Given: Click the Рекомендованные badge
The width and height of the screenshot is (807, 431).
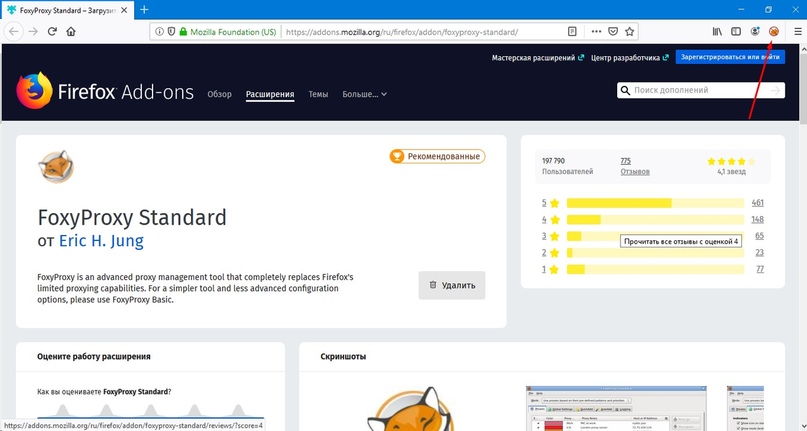Looking at the screenshot, I should tap(437, 157).
